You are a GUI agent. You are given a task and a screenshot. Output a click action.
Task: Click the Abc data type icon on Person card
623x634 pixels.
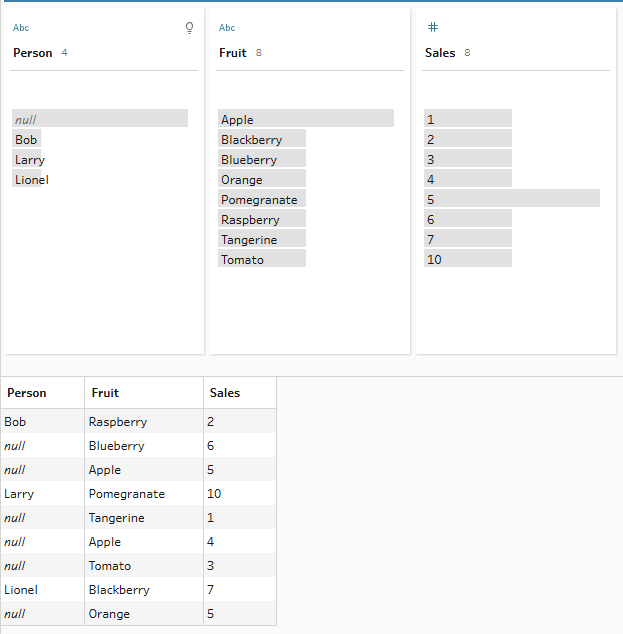(x=21, y=28)
